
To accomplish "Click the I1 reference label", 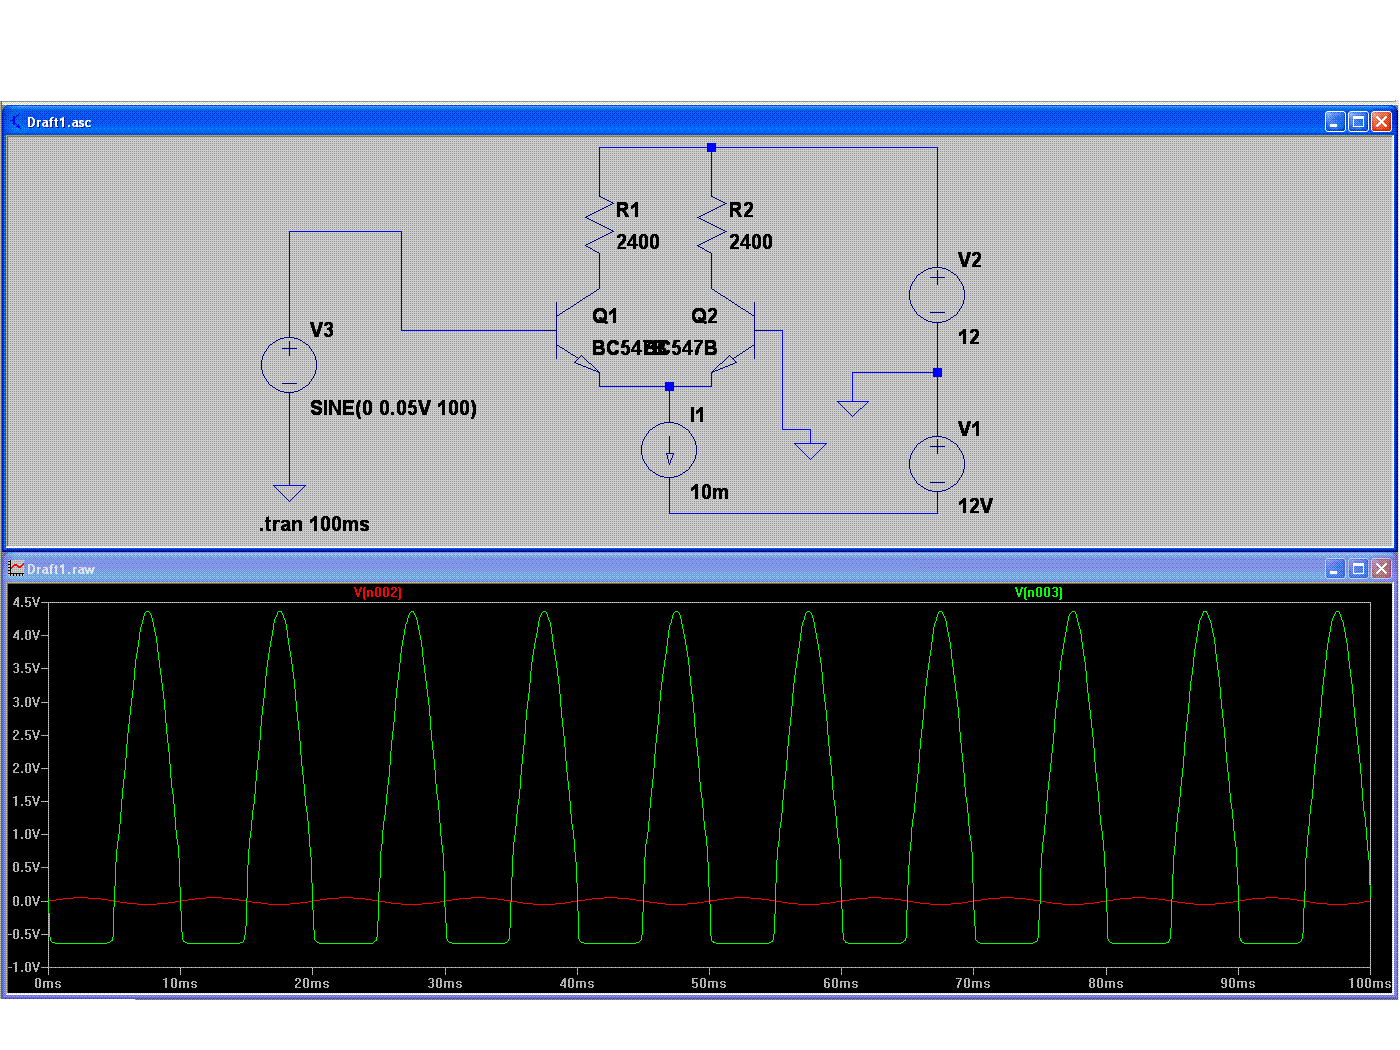I will click(x=697, y=415).
